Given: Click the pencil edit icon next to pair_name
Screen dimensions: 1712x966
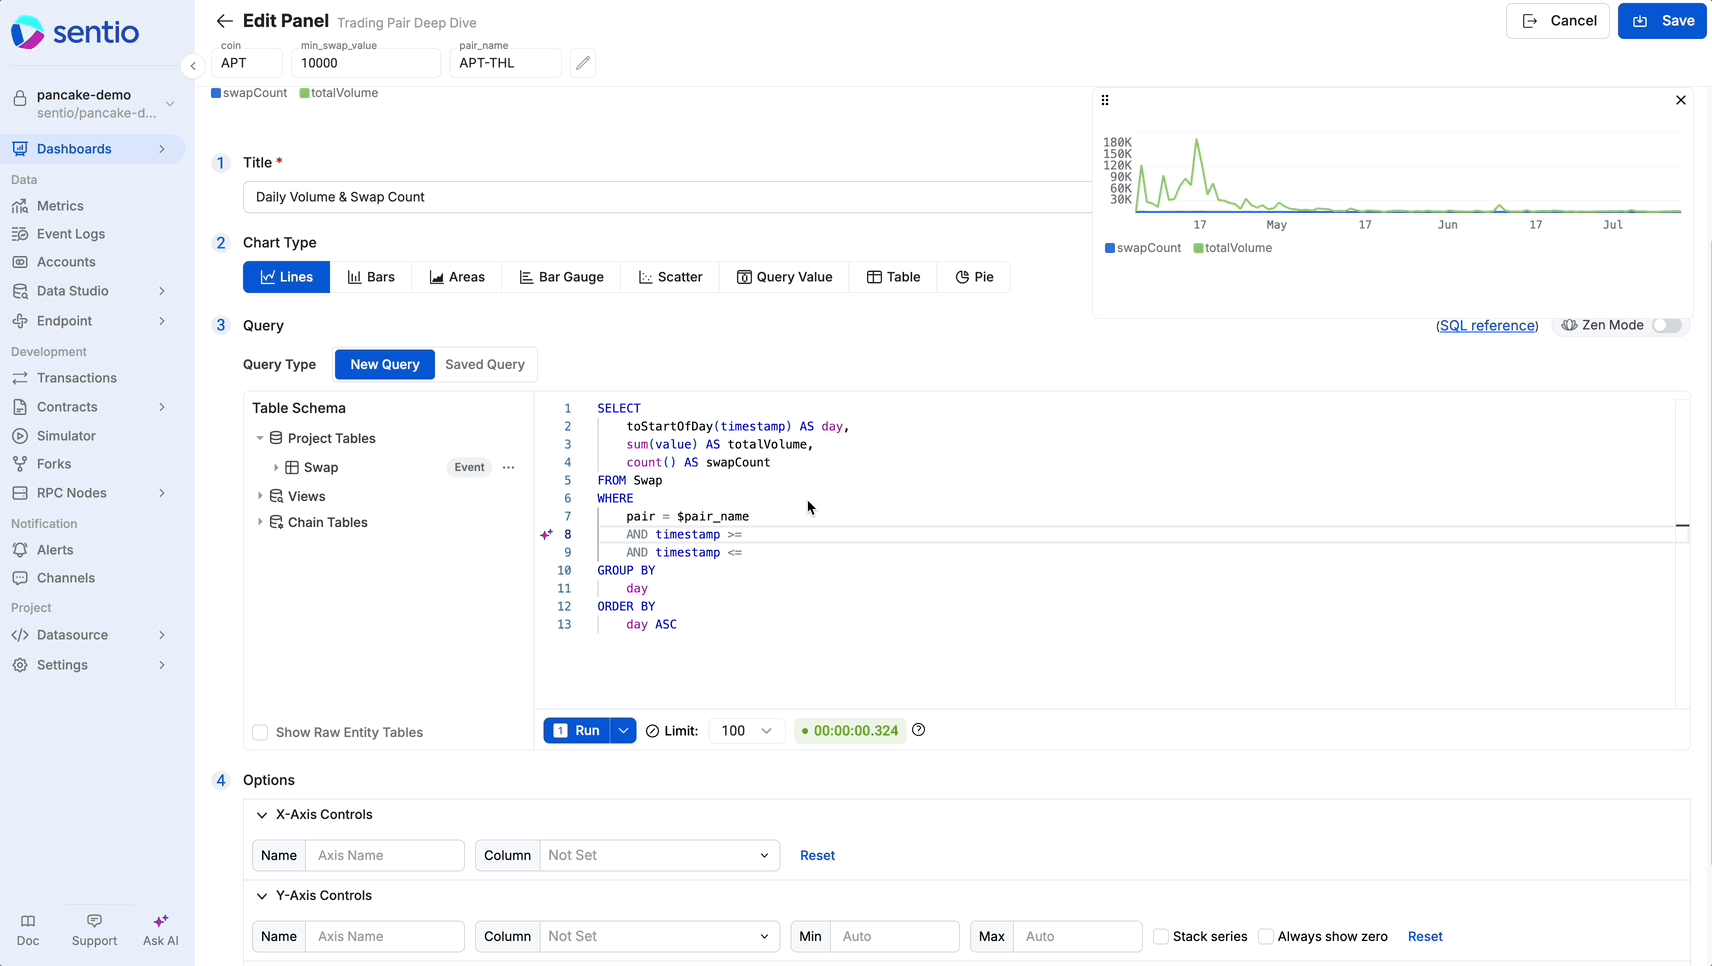Looking at the screenshot, I should pos(583,63).
